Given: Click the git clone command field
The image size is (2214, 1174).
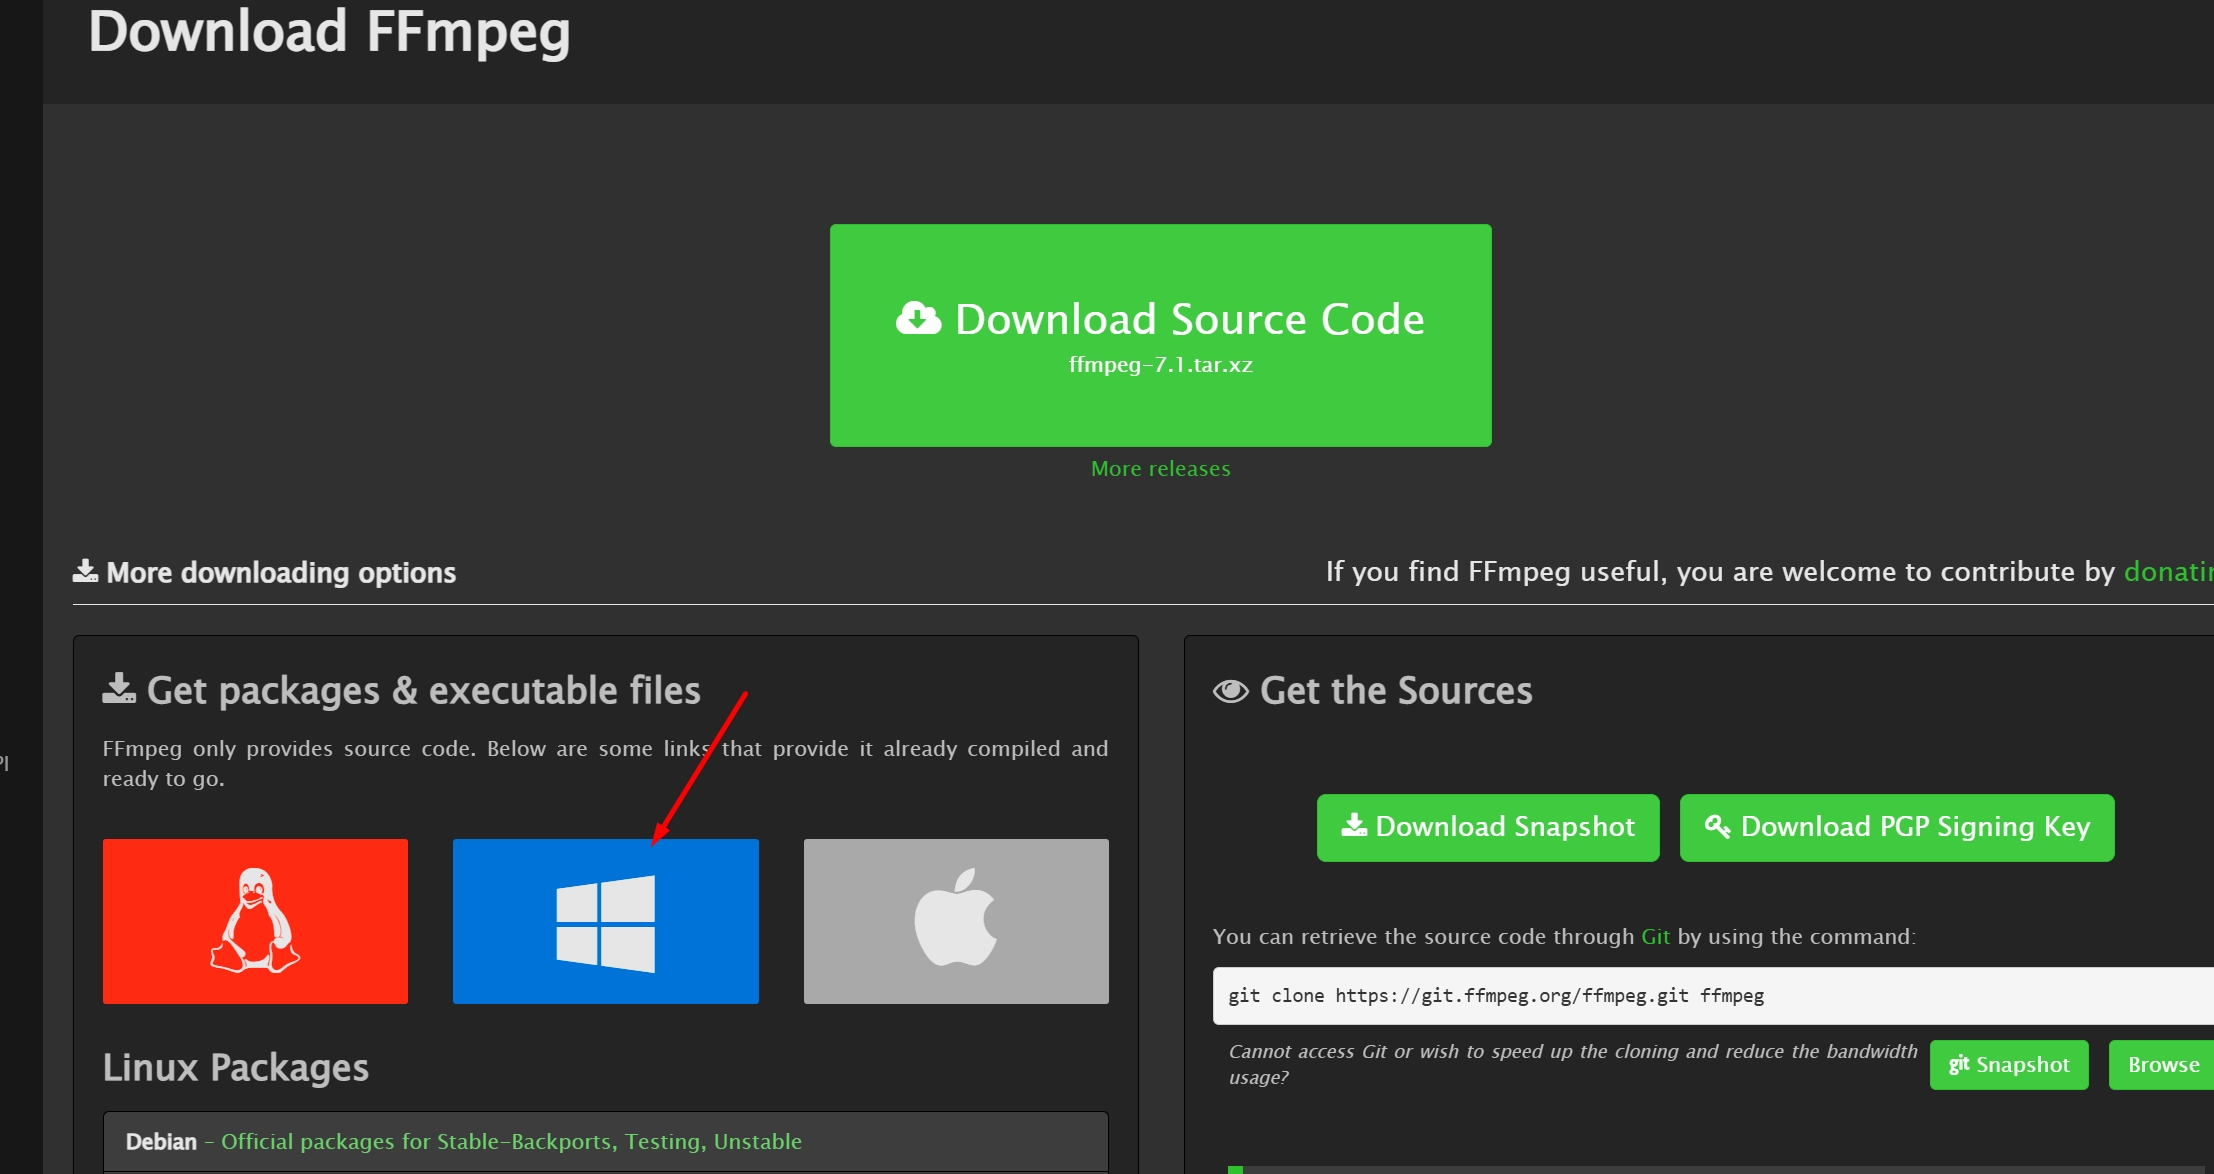Looking at the screenshot, I should tap(1713, 996).
